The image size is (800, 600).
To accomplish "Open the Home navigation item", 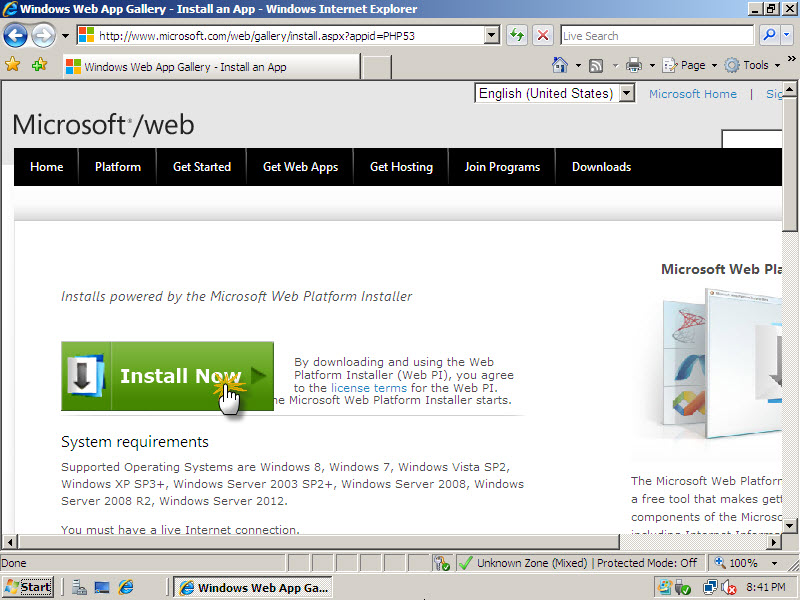I will click(46, 167).
